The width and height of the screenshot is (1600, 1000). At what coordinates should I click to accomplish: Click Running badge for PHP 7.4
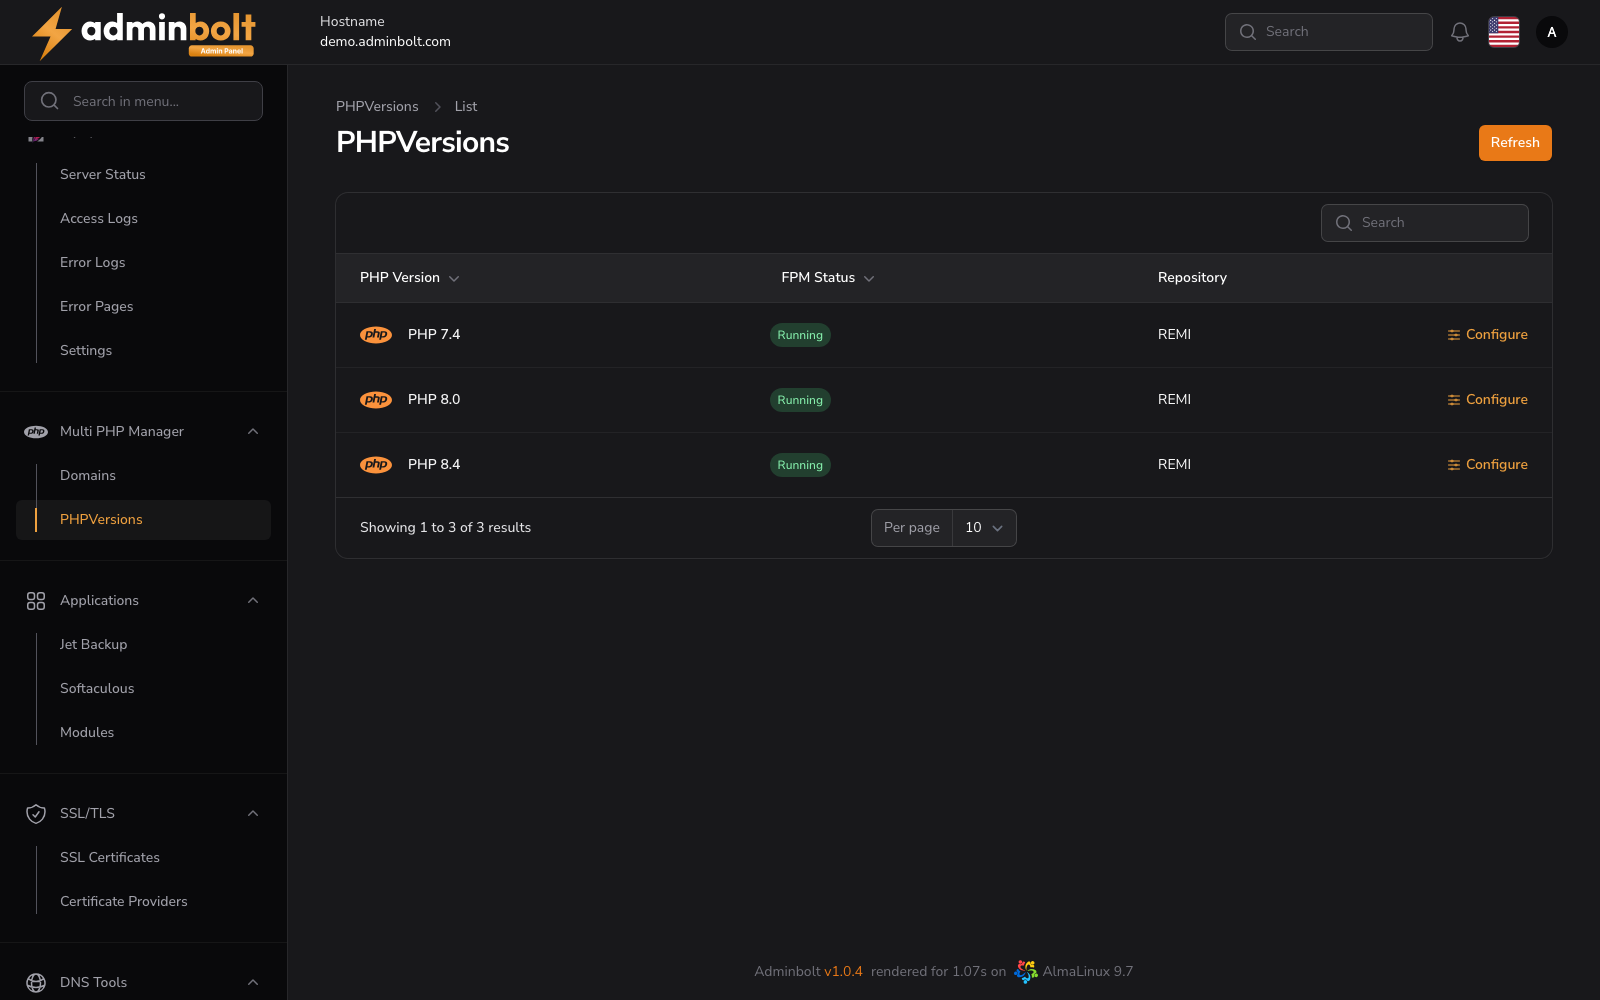pyautogui.click(x=800, y=335)
